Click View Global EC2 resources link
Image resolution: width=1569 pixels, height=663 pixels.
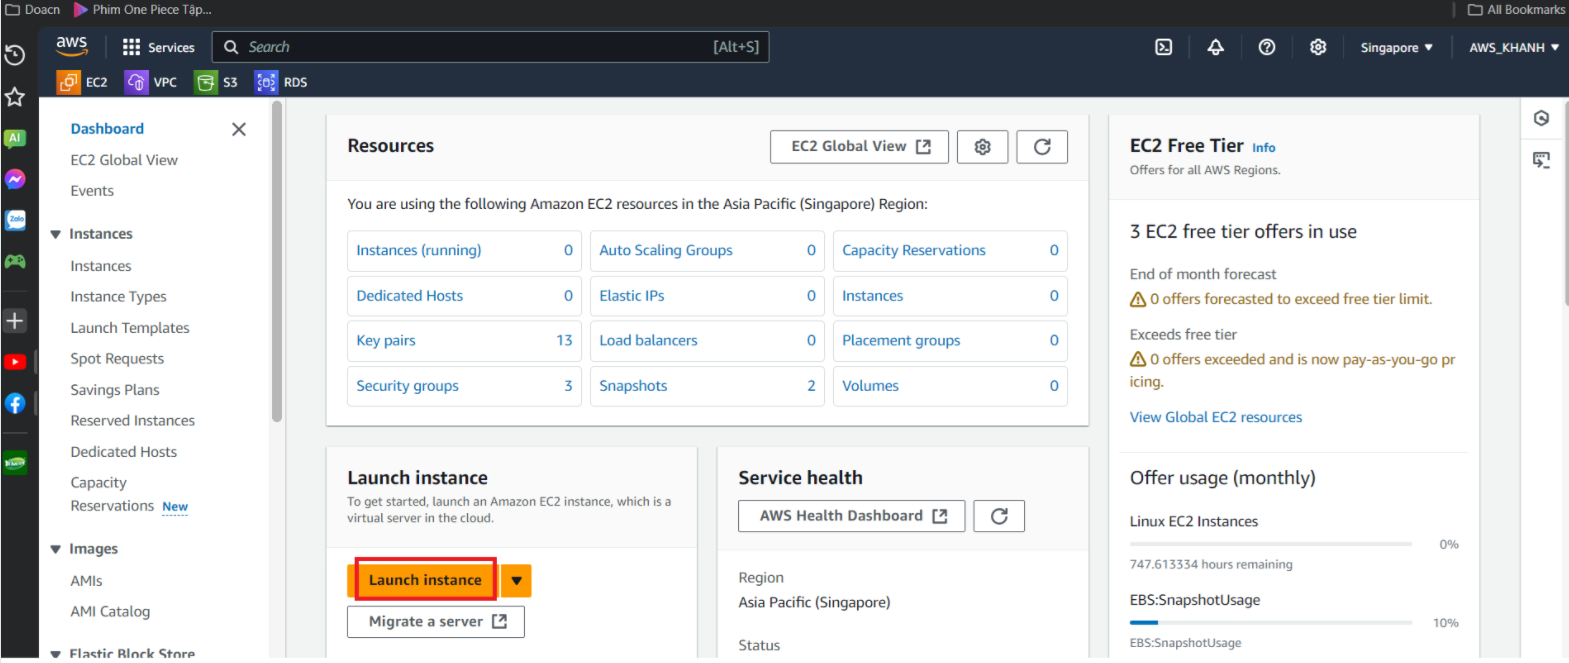(1216, 418)
